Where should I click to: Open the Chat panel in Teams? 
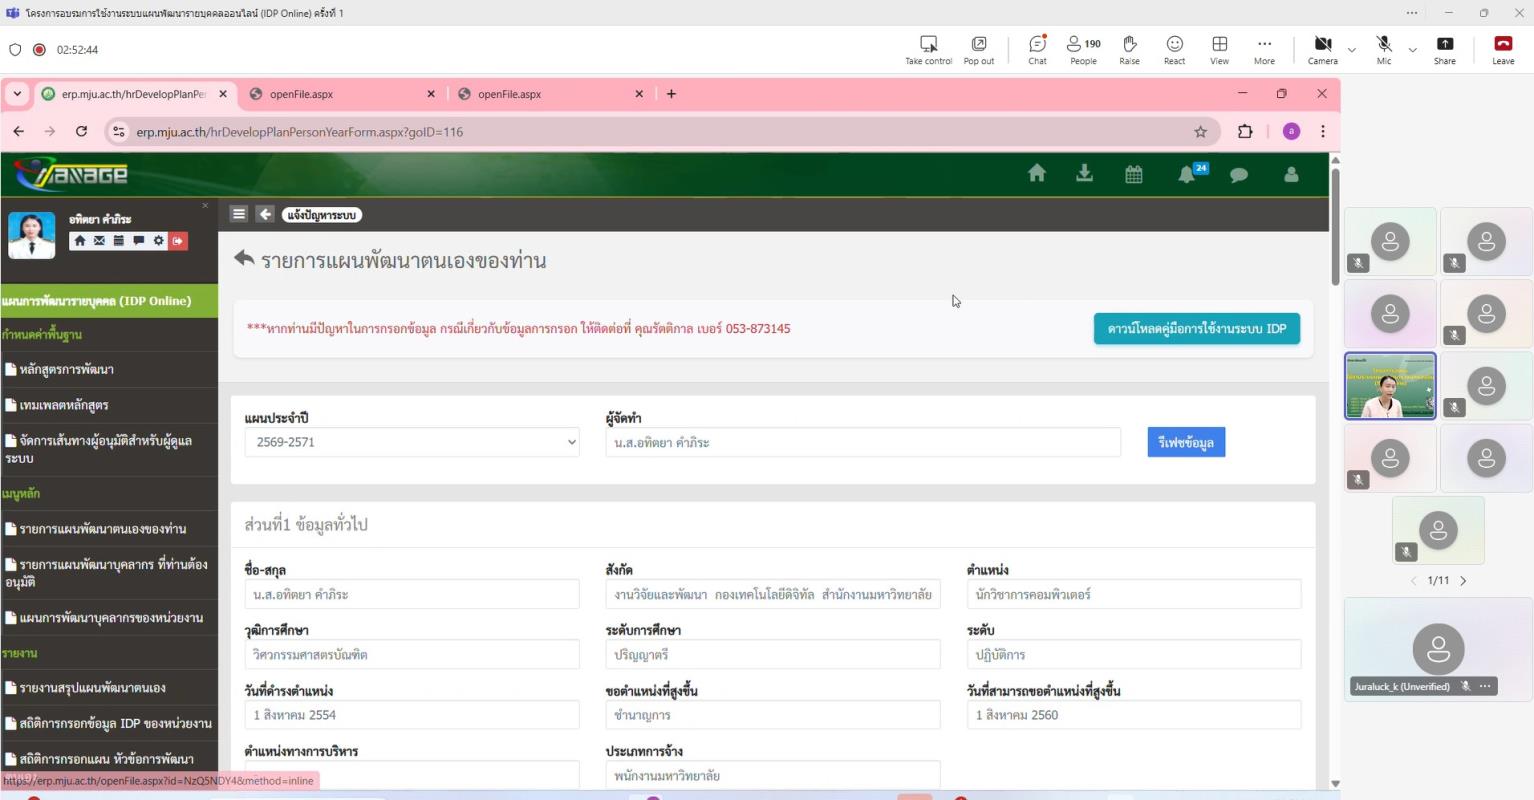pyautogui.click(x=1037, y=49)
